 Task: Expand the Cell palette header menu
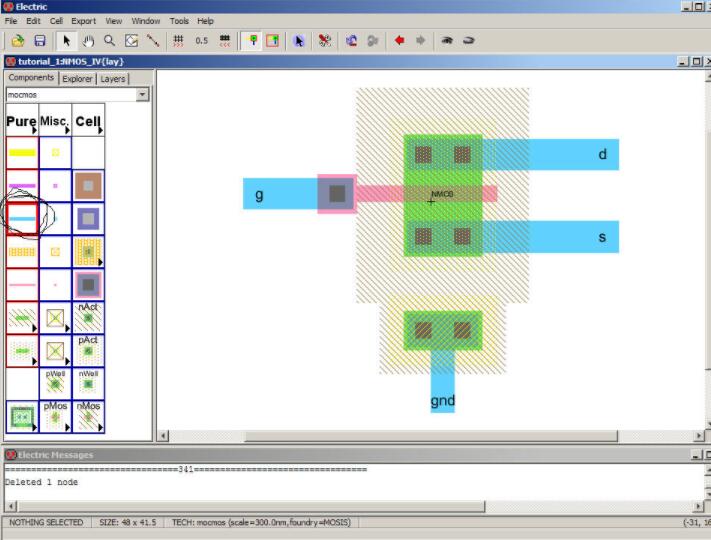(88, 121)
